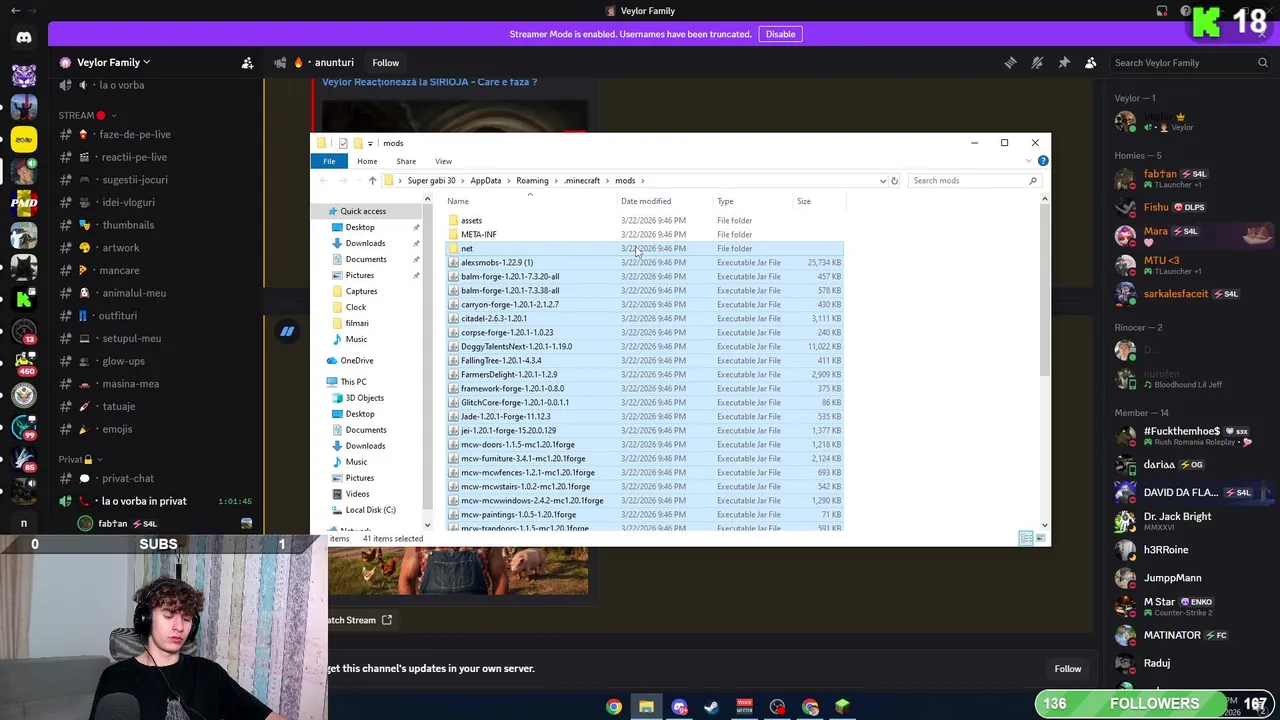The image size is (1280, 720).
Task: Open the Threads icon in the Discord header
Action: 1010,63
